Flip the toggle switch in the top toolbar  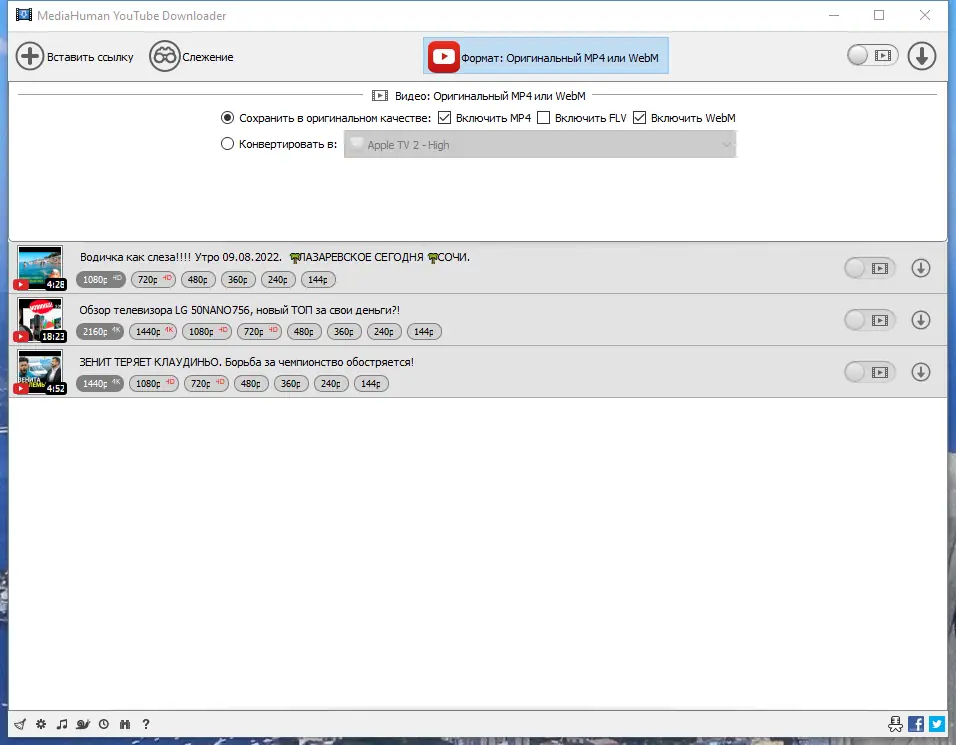871,56
